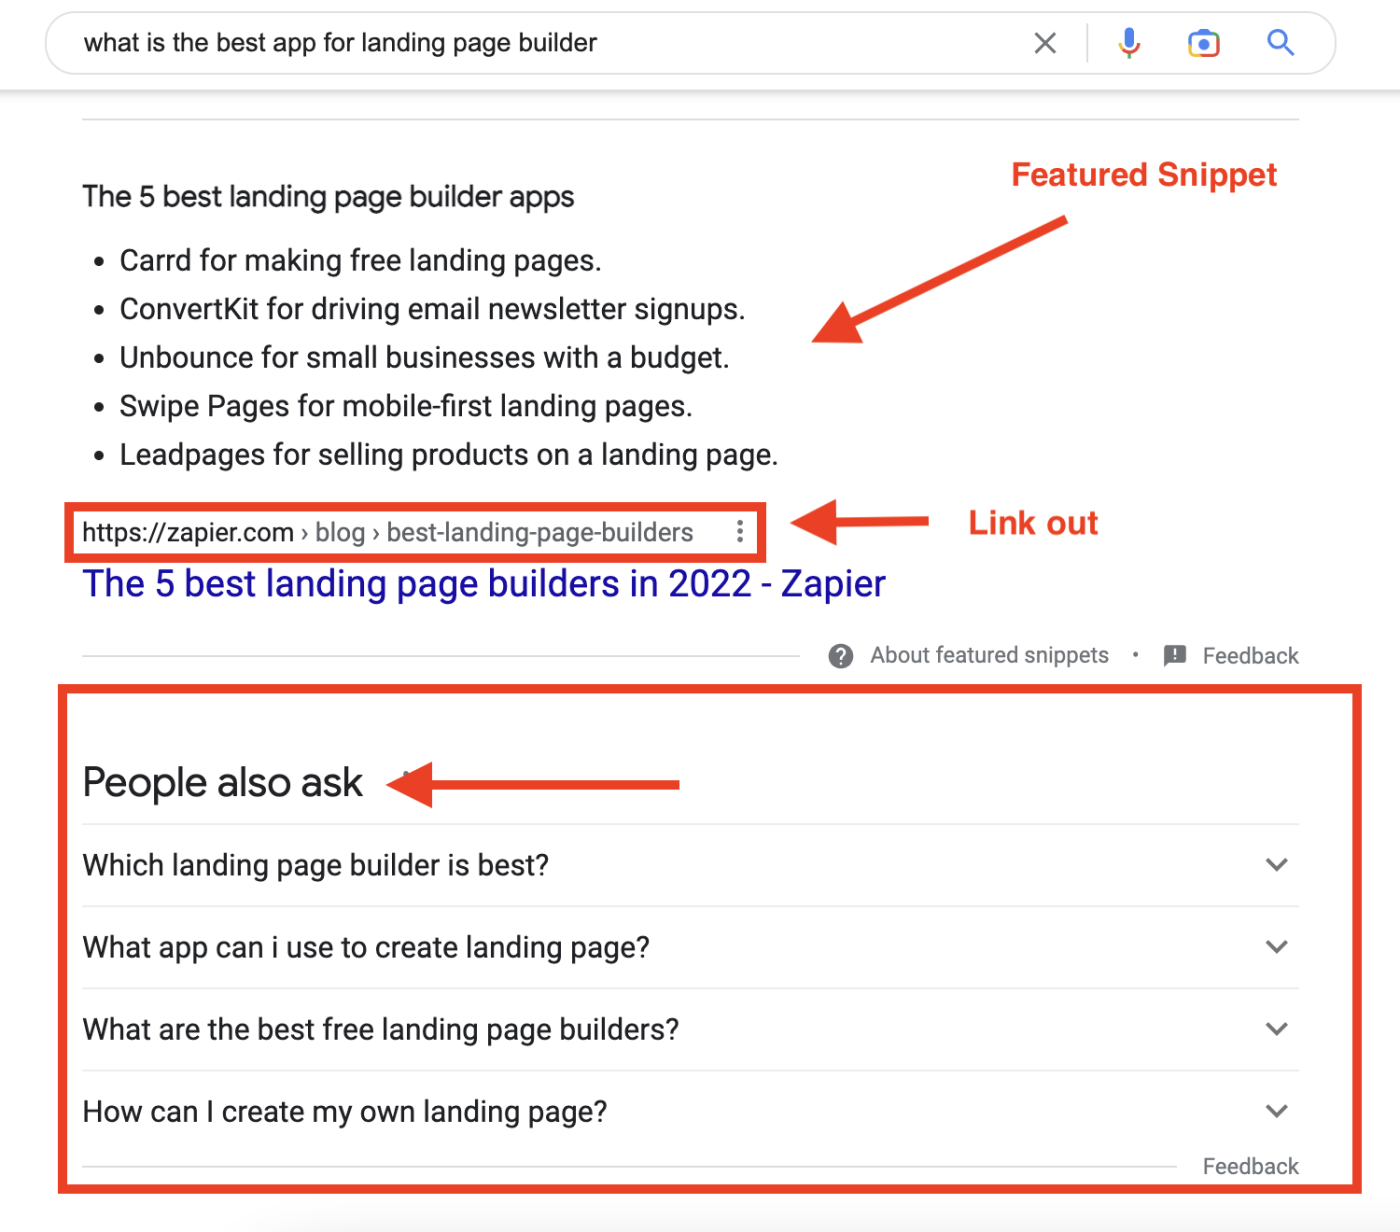
Task: Select 'ConvertKit for driving email newsletter signups.'
Action: tap(432, 309)
